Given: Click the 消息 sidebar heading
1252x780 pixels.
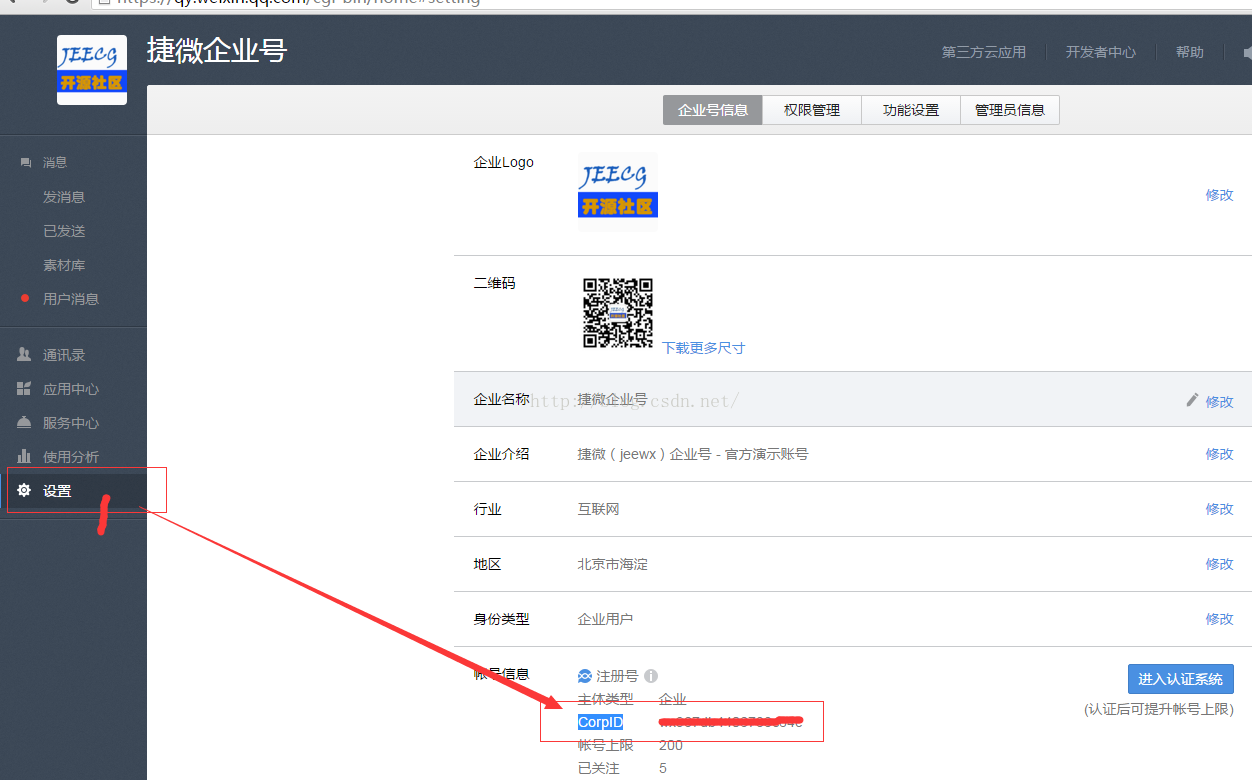Looking at the screenshot, I should coord(55,162).
